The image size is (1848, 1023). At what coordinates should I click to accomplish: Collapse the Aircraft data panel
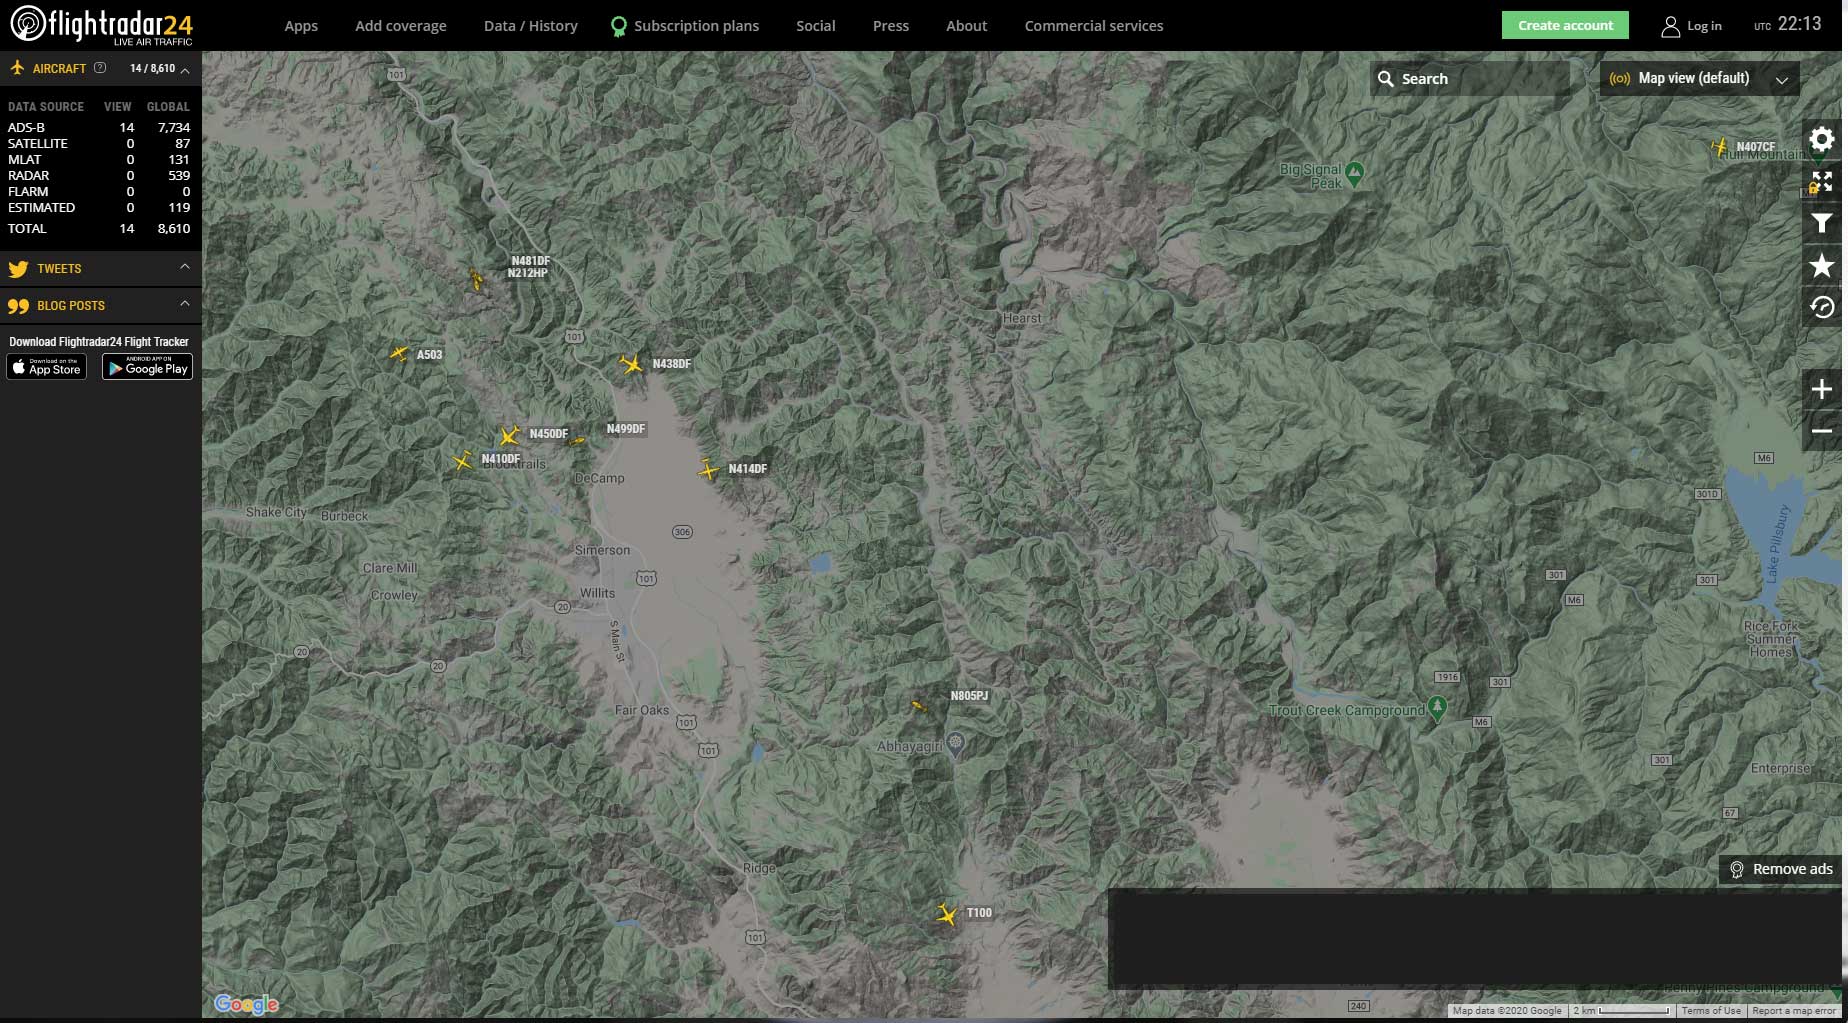click(185, 69)
